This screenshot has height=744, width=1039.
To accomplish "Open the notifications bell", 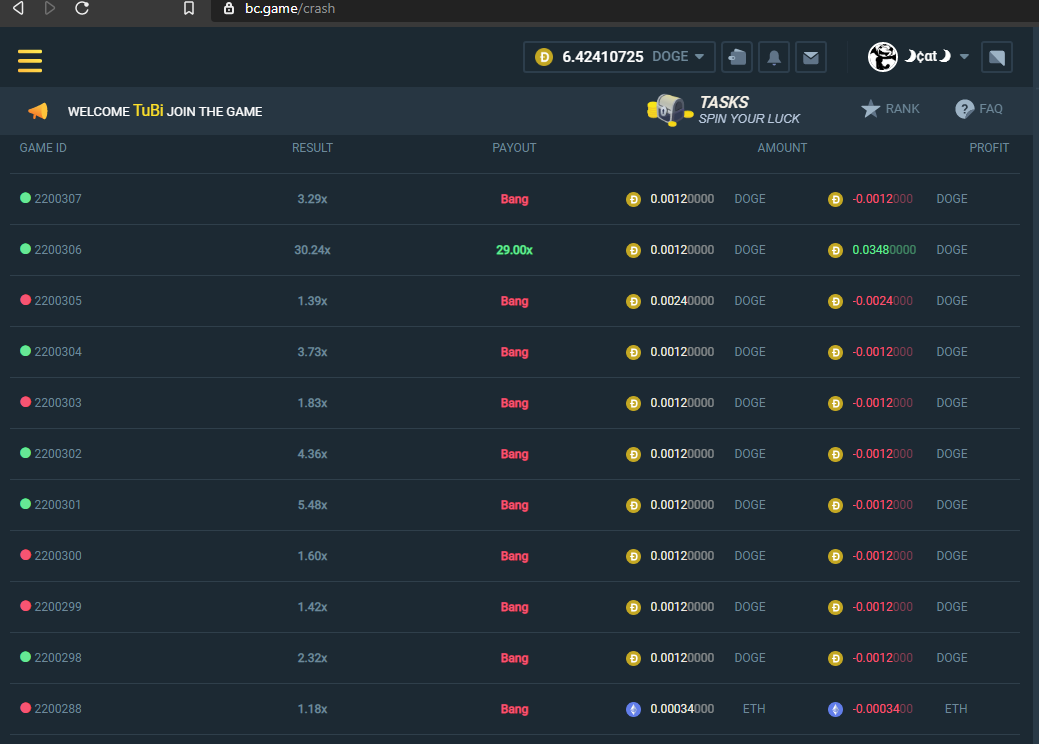I will (x=774, y=57).
